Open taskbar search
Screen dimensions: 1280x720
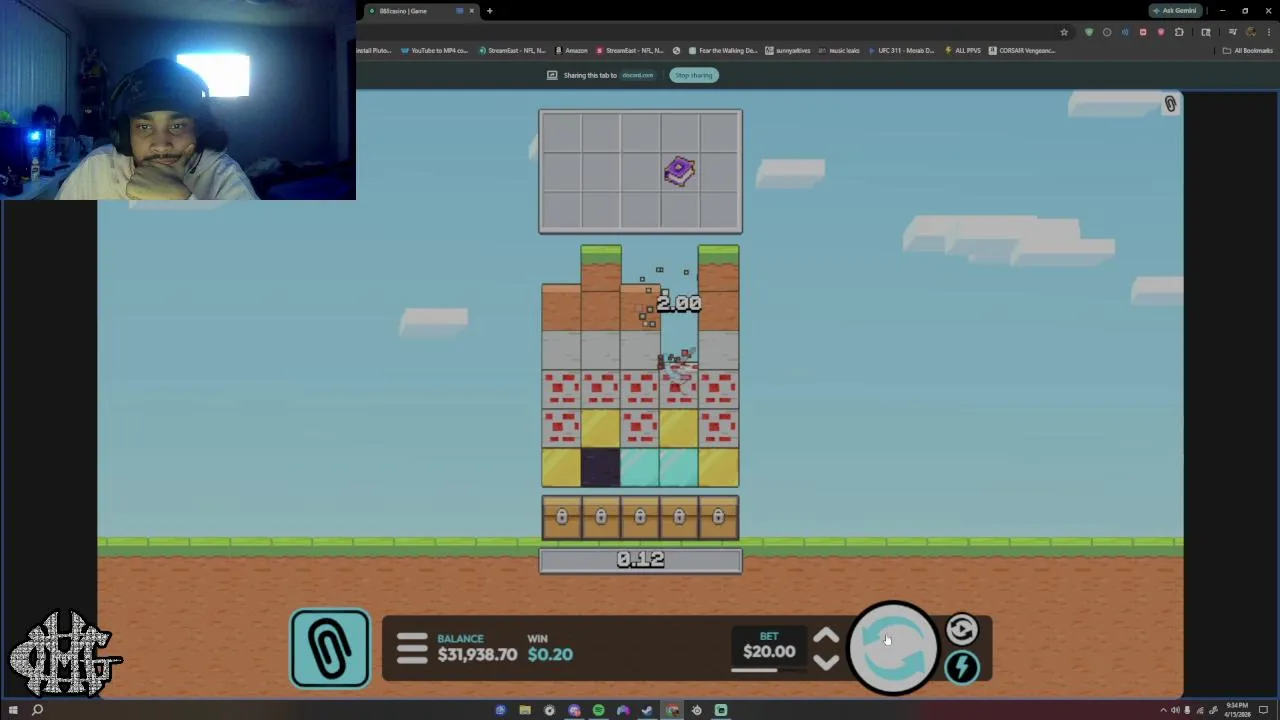click(37, 710)
